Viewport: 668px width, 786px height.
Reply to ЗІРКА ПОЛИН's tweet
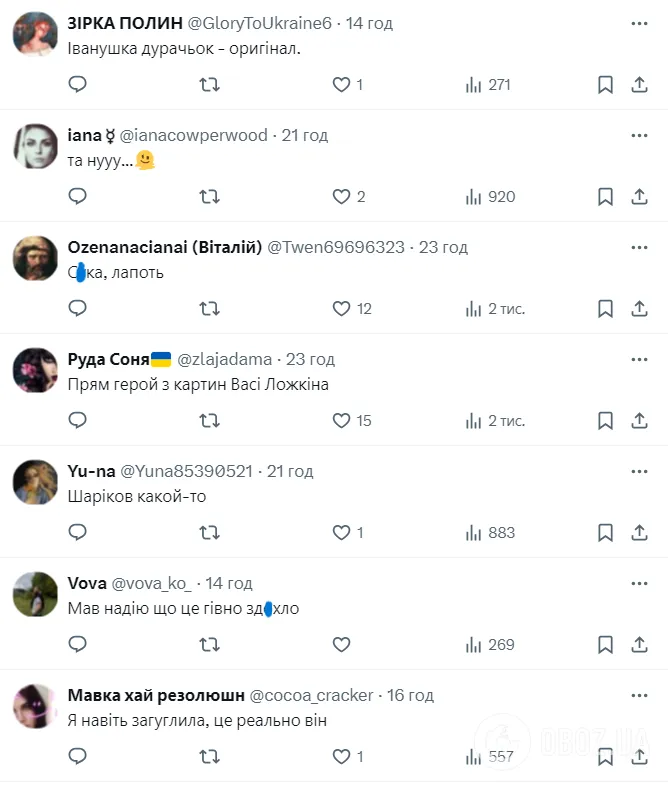(x=78, y=84)
